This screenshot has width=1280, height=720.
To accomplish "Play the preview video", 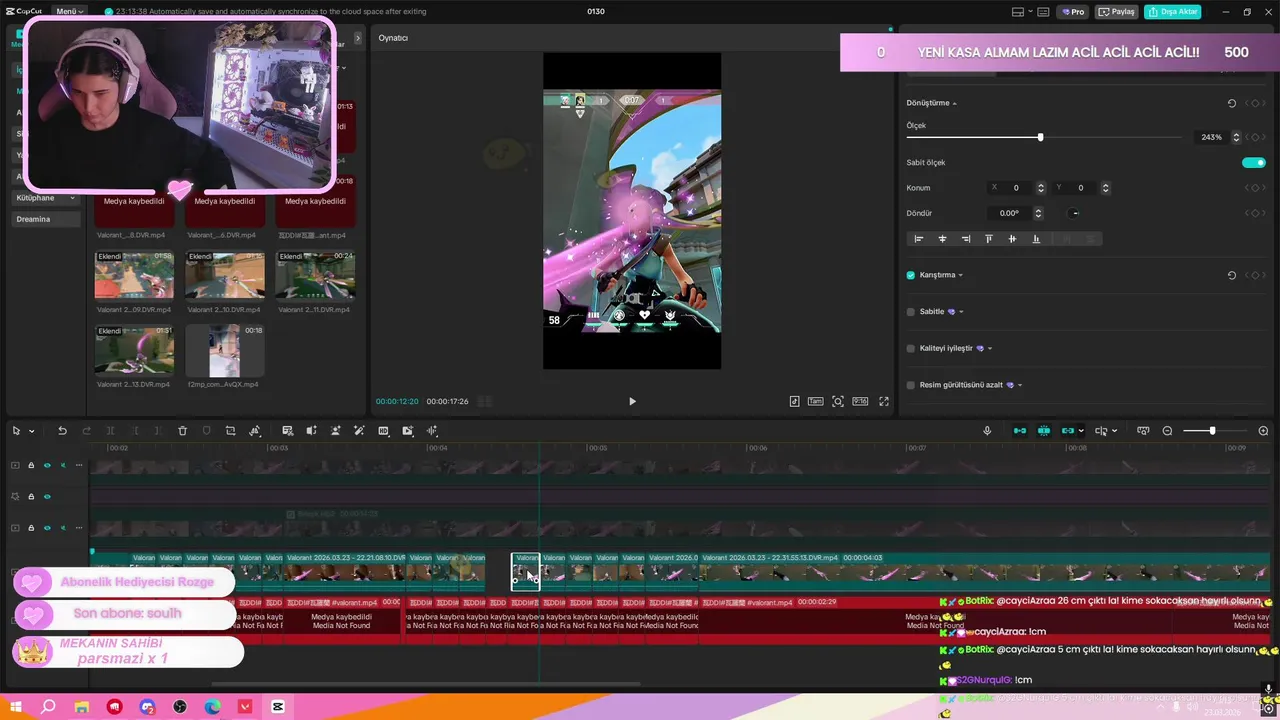I will (x=632, y=401).
